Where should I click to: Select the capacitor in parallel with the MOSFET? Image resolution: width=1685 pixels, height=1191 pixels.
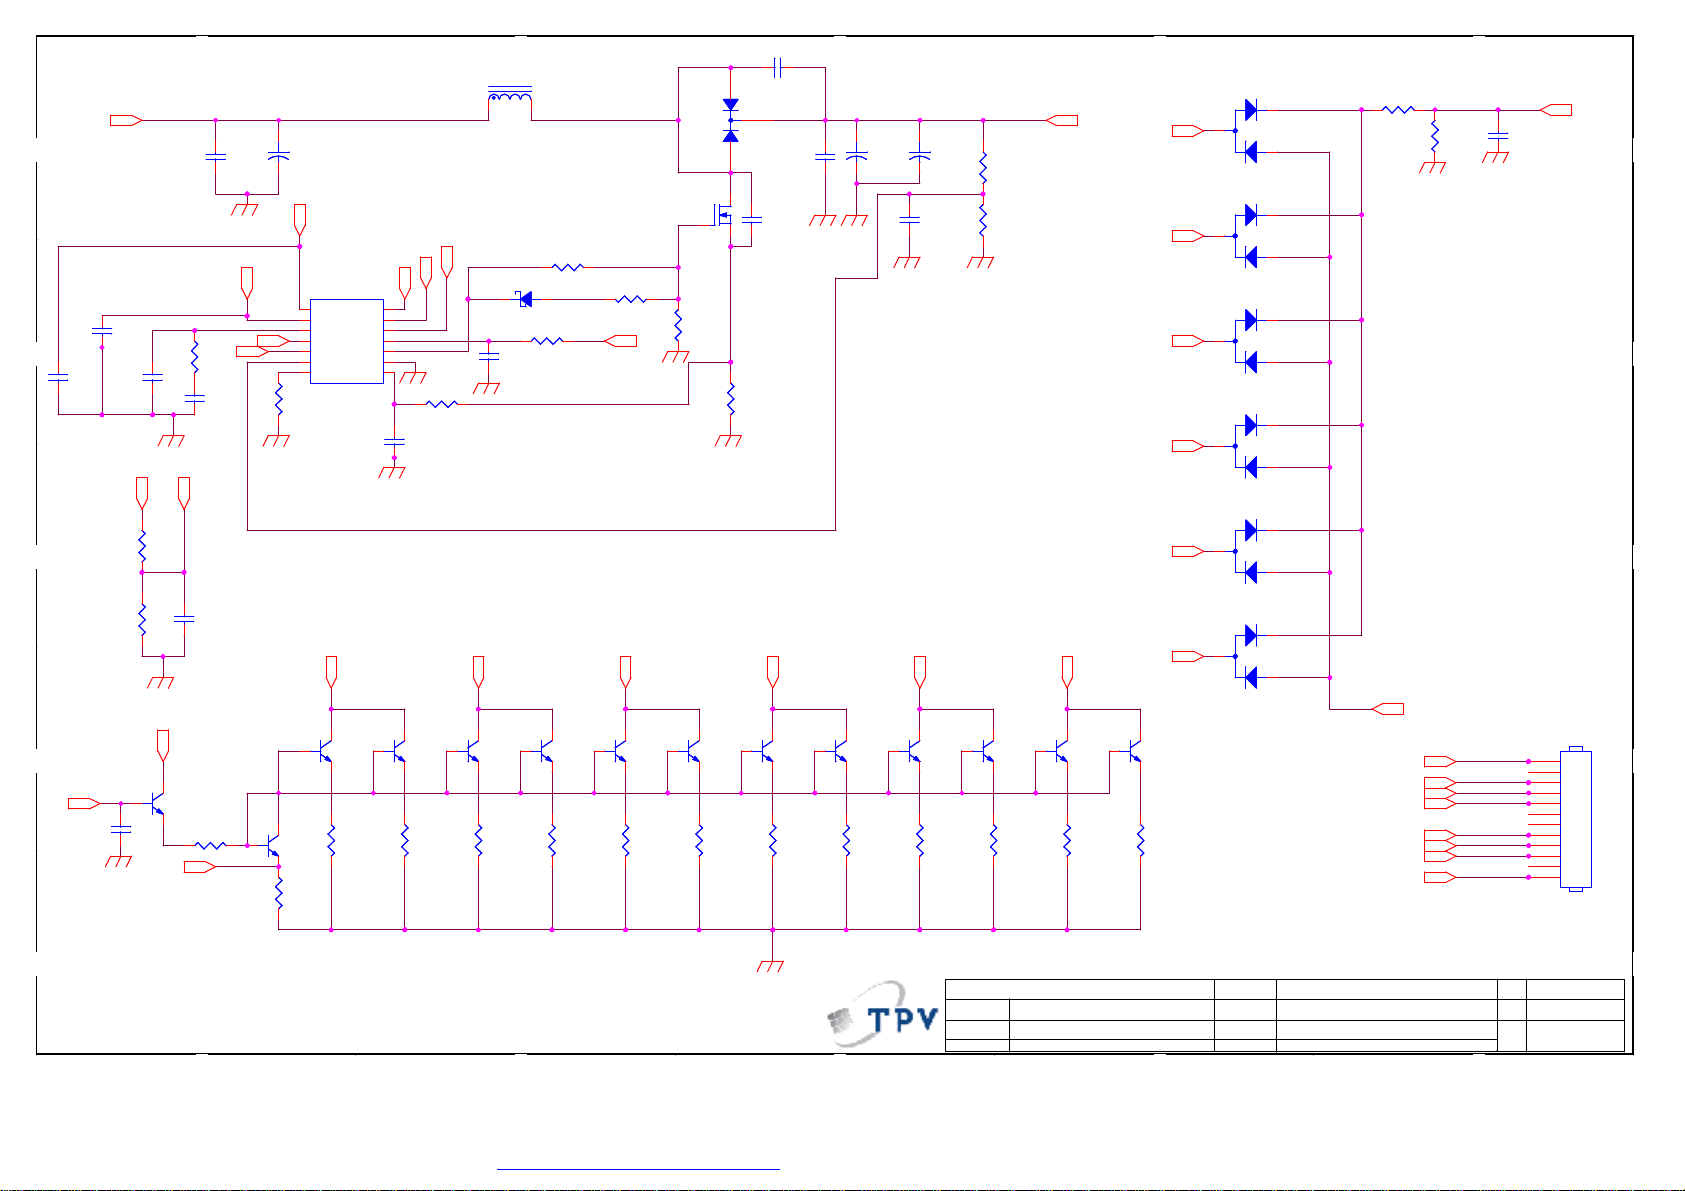click(752, 219)
